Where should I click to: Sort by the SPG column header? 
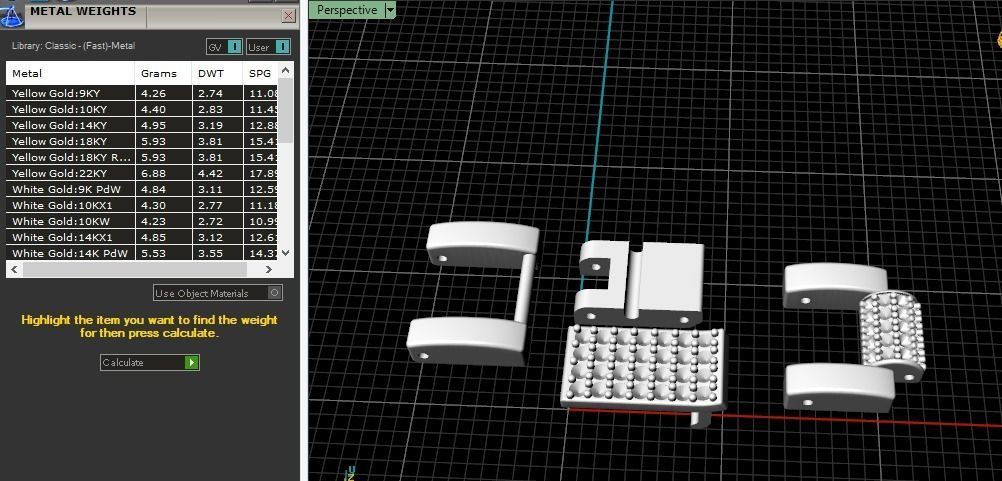click(x=260, y=73)
